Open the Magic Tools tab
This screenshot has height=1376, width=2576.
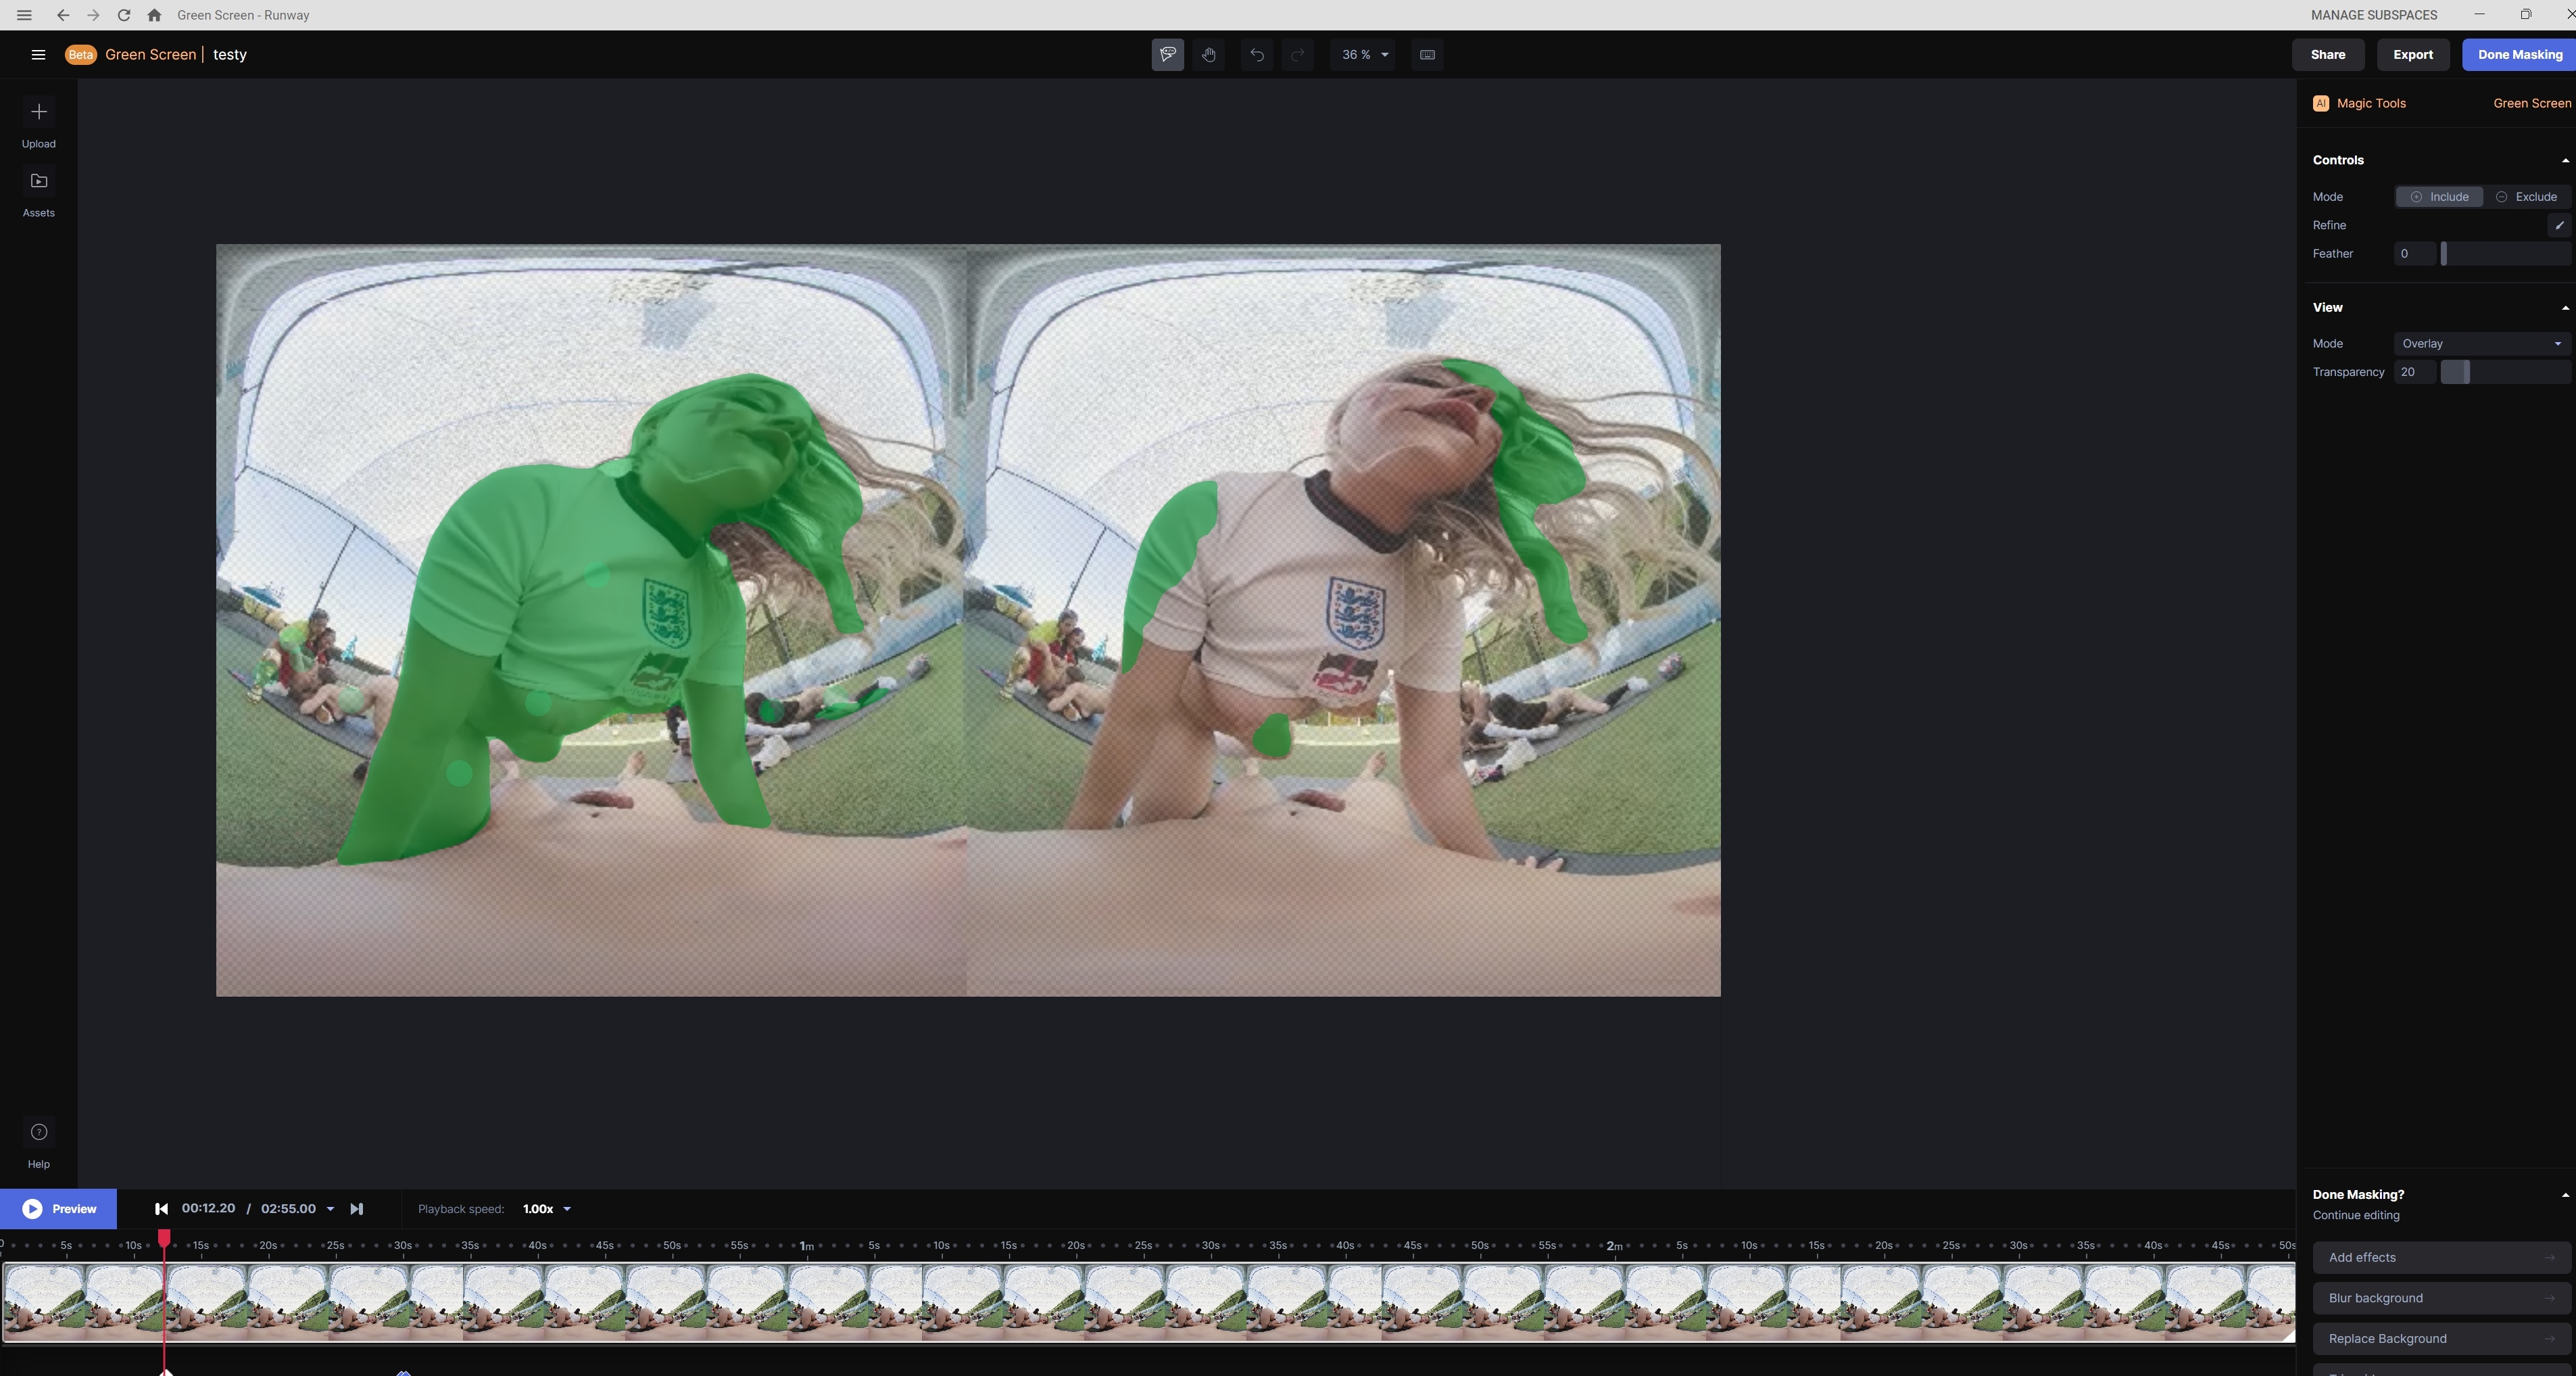coord(2371,103)
